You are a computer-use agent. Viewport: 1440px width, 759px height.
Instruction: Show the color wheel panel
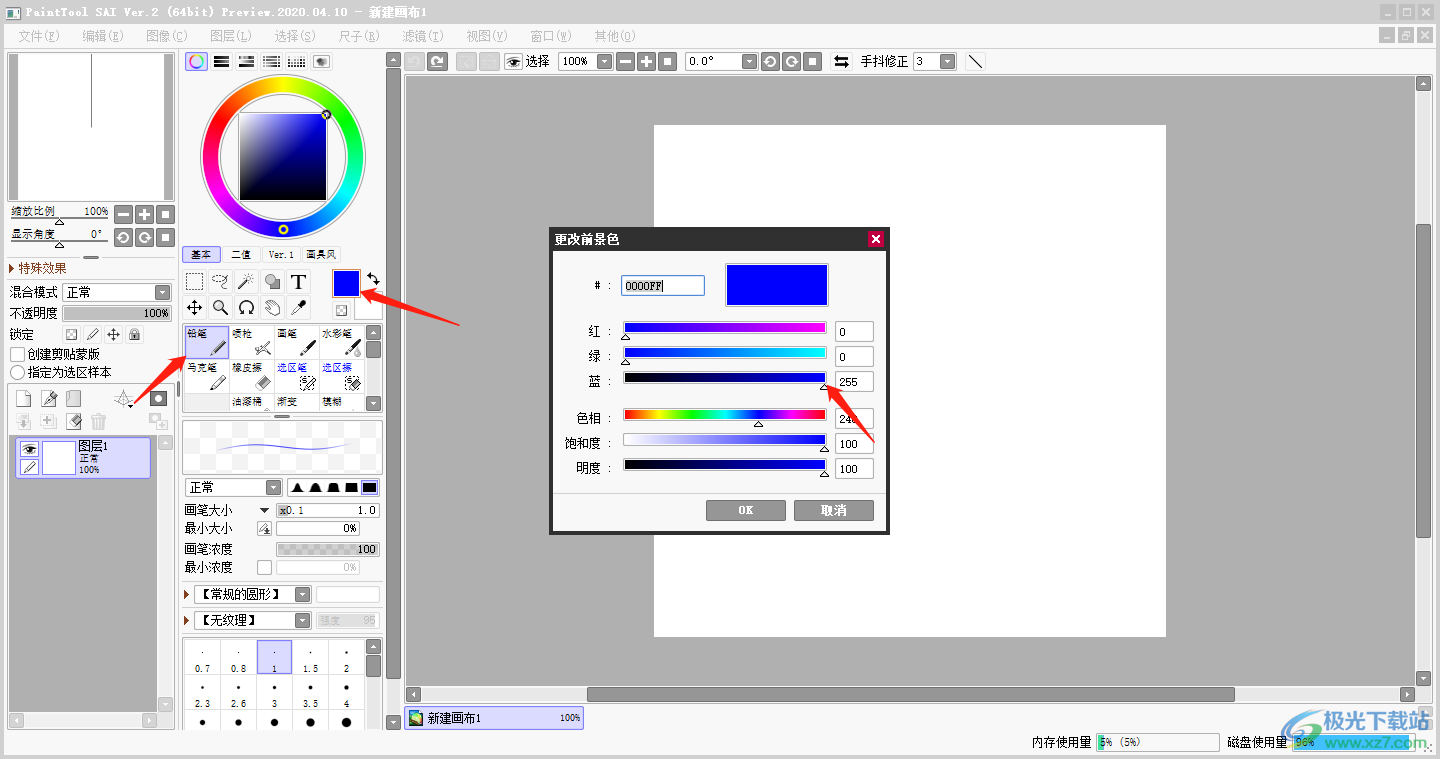pos(197,61)
